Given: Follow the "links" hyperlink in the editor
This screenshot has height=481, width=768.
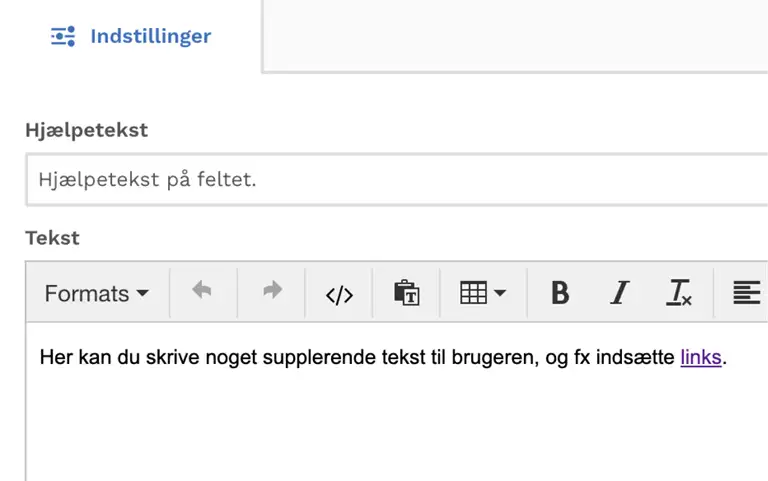Looking at the screenshot, I should click(x=701, y=357).
